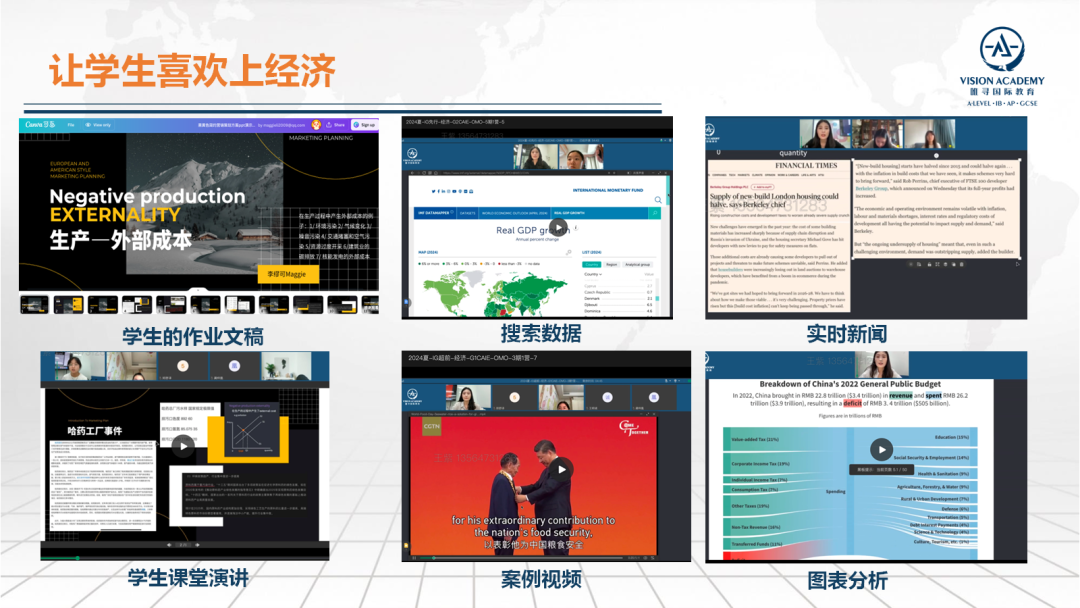Select the first slide thumbnail in Canva filmstrip
This screenshot has height=608, width=1080.
coord(34,304)
